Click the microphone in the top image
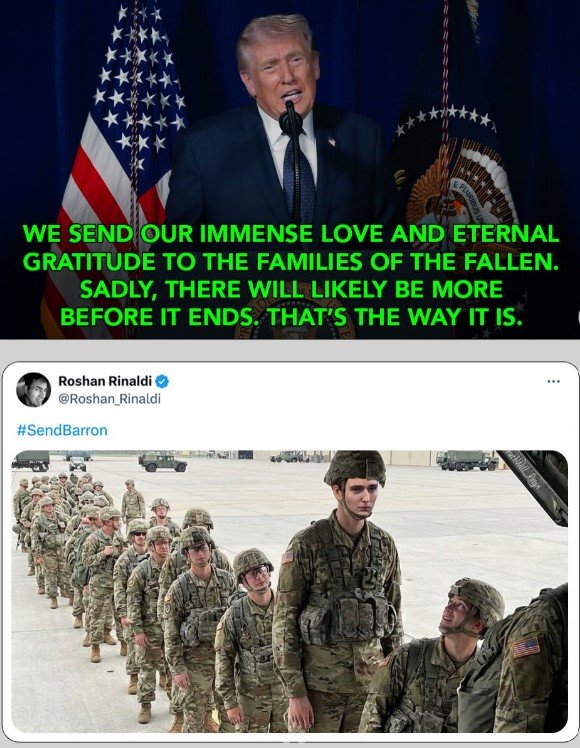This screenshot has height=748, width=580. (x=290, y=119)
